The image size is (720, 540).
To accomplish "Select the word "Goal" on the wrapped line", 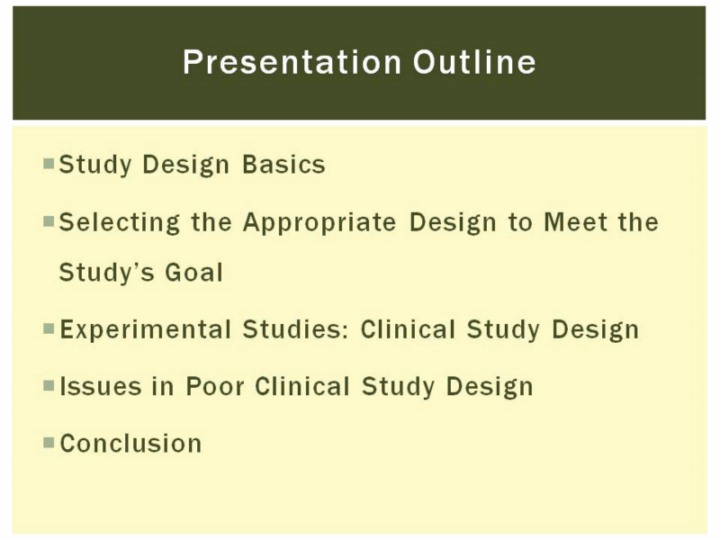I will (x=191, y=272).
